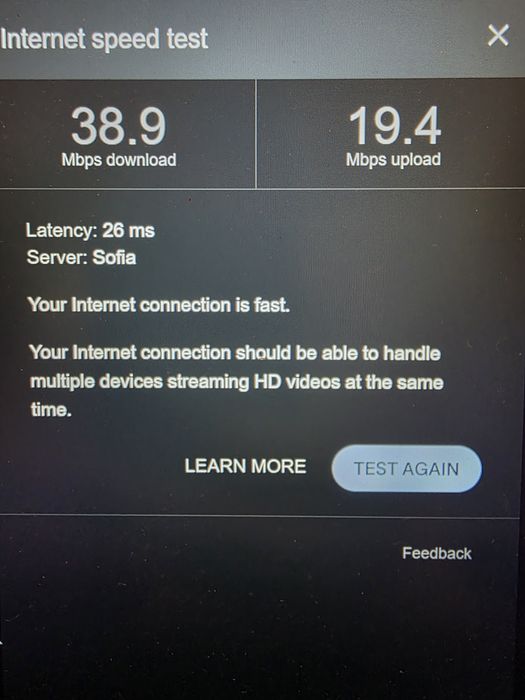The height and width of the screenshot is (700, 525).
Task: Click the TEST AGAIN button
Action: [x=407, y=469]
